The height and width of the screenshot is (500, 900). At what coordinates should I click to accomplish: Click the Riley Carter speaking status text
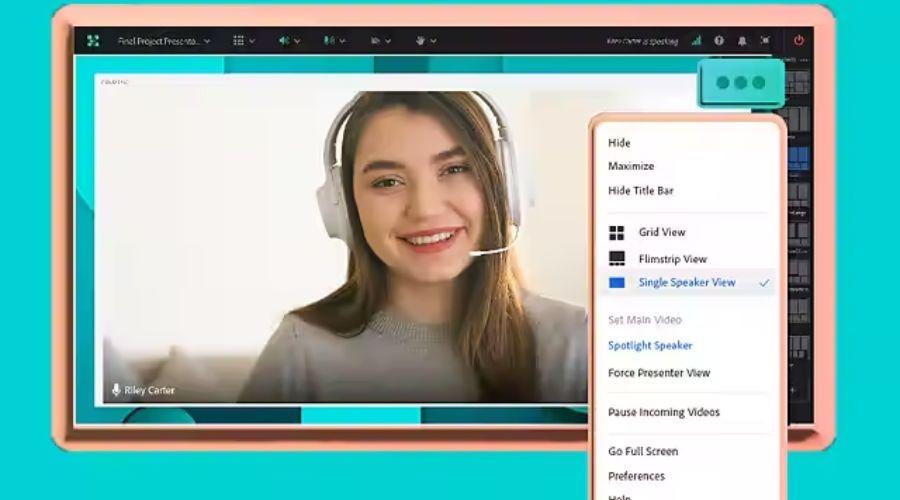coord(642,41)
